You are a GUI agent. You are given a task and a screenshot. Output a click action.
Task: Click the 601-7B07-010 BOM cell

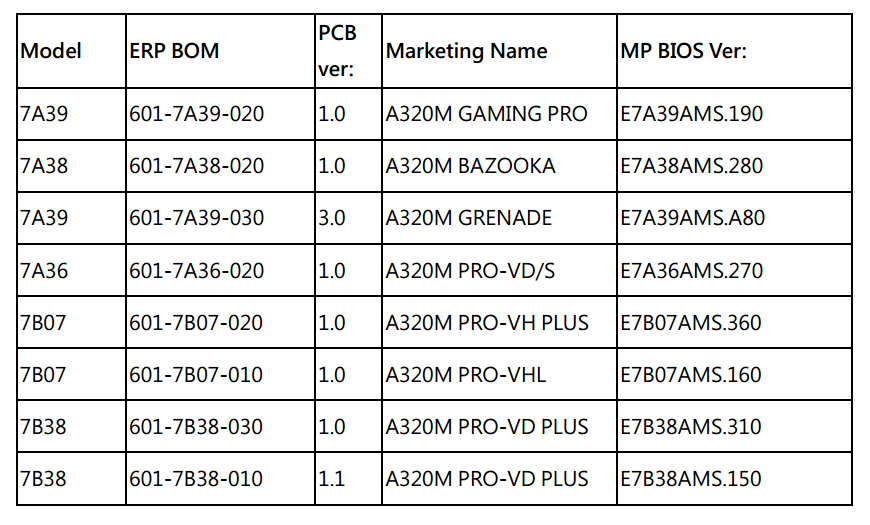coord(196,375)
